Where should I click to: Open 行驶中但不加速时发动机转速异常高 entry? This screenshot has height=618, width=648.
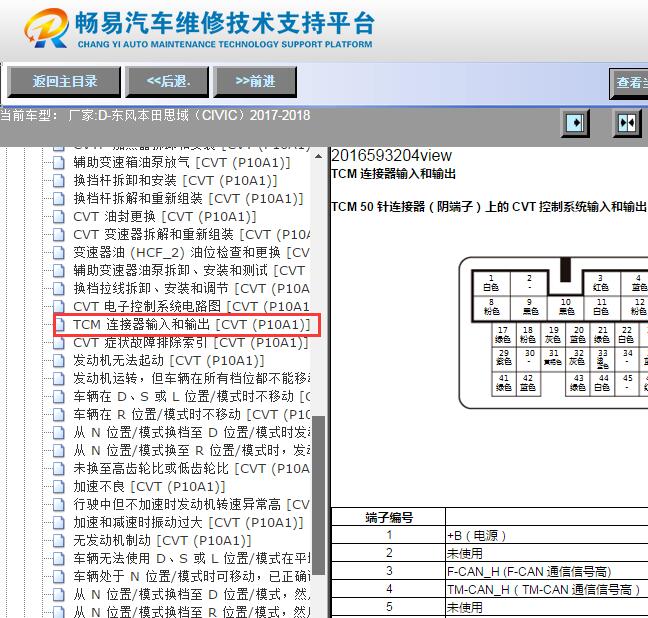click(191, 505)
